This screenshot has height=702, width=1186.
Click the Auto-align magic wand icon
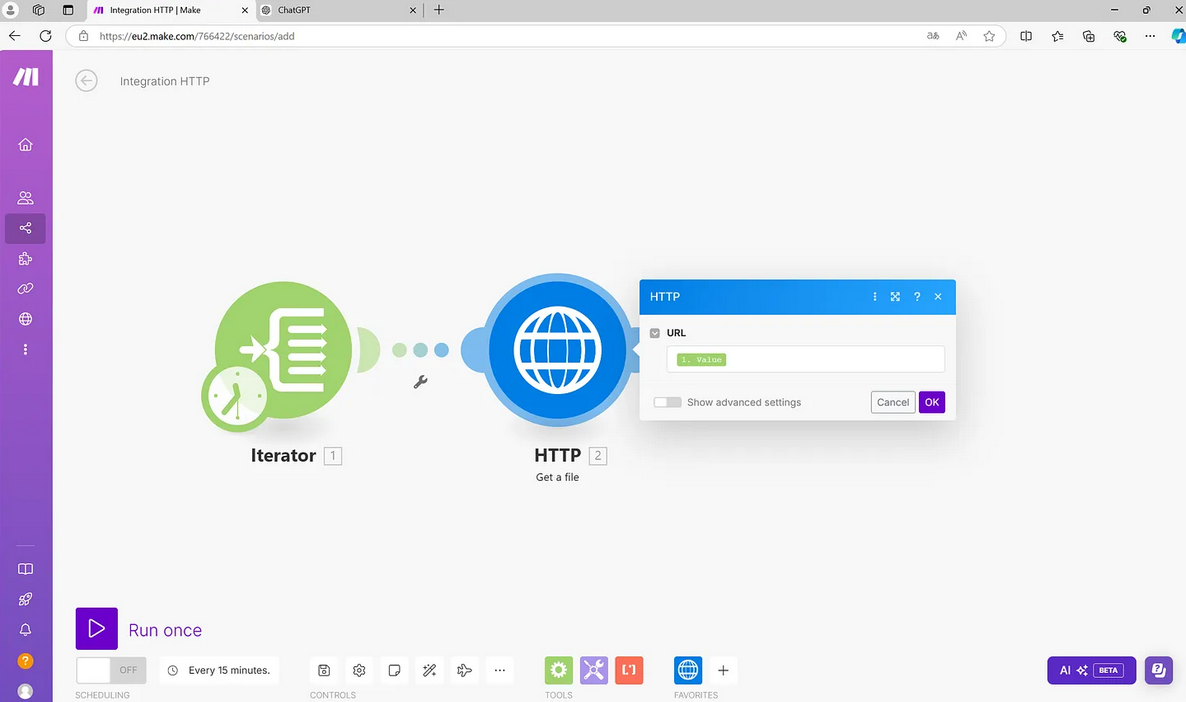tap(430, 670)
